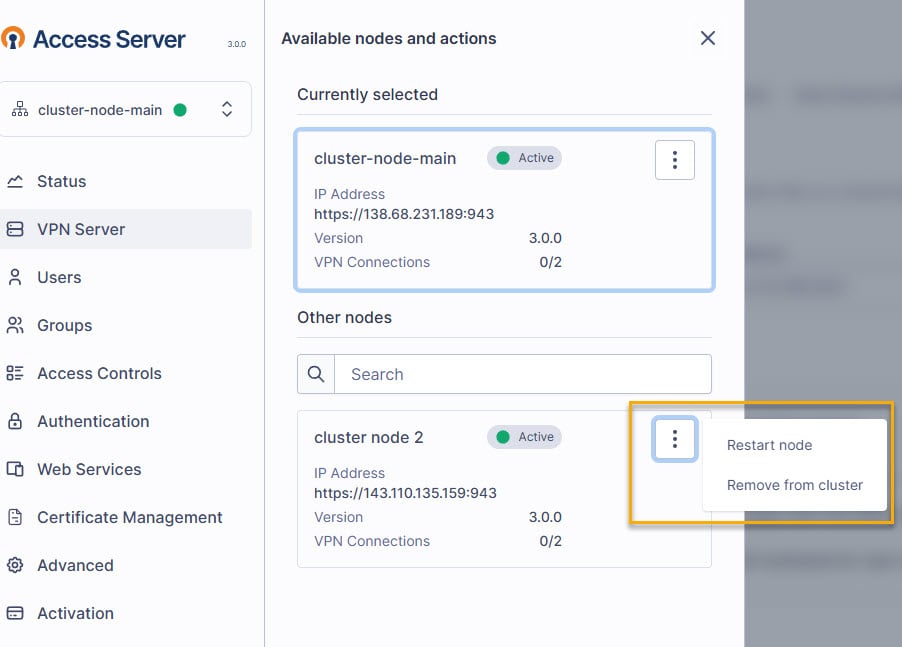This screenshot has height=647, width=902.
Task: Click the magnifier search icon
Action: coord(316,374)
